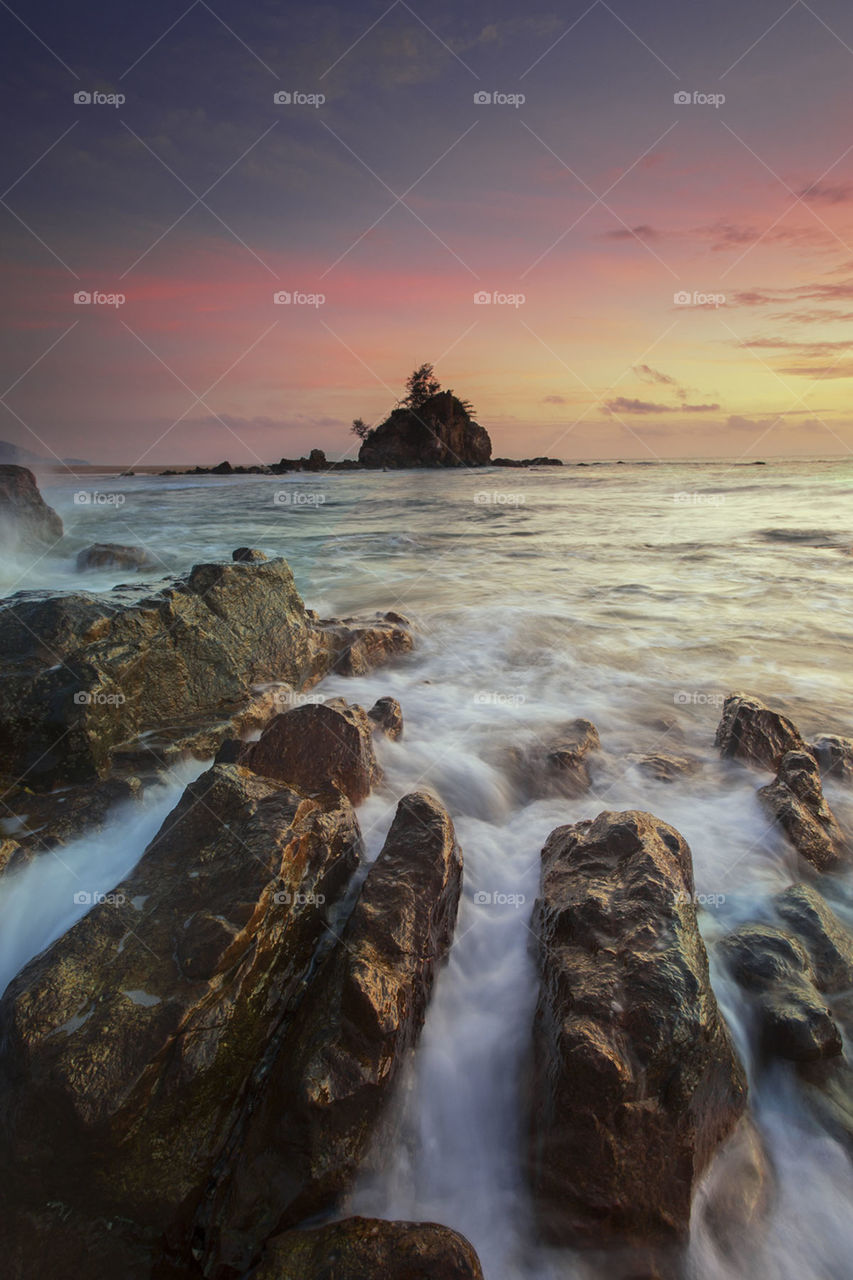The width and height of the screenshot is (853, 1280).
Task: Click the foap watermark in the top-left corner
Action: point(99,98)
